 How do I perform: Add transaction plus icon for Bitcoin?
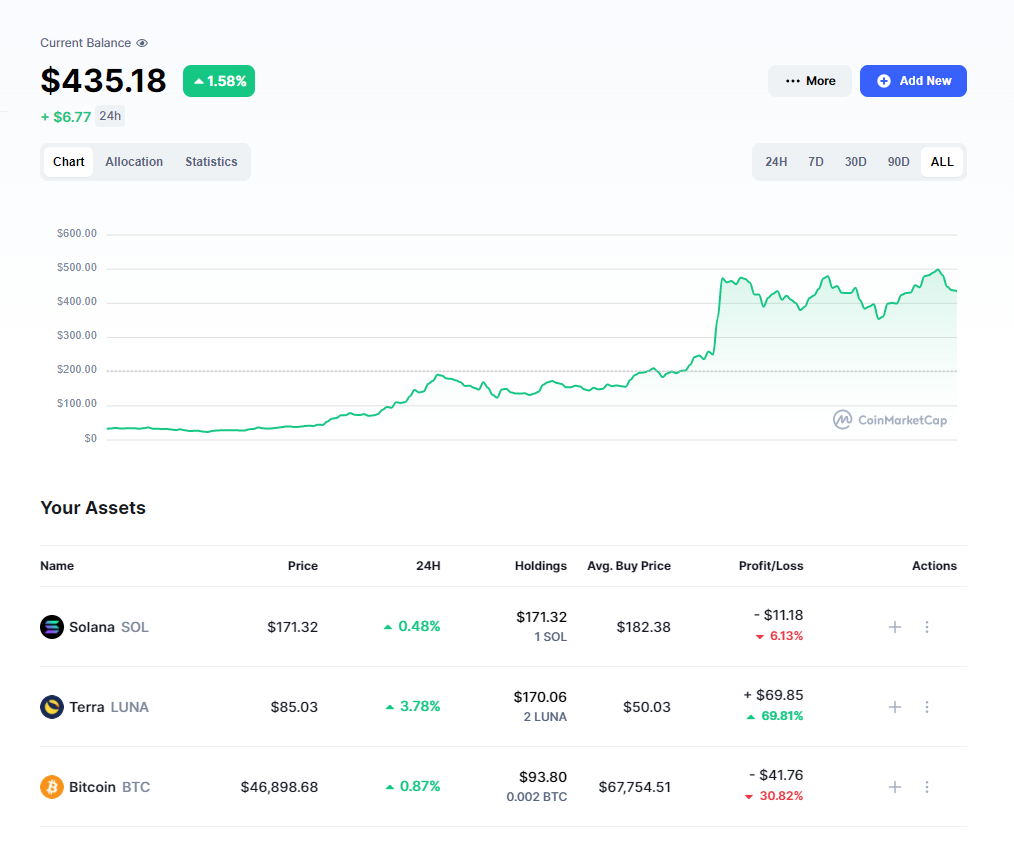pyautogui.click(x=895, y=787)
